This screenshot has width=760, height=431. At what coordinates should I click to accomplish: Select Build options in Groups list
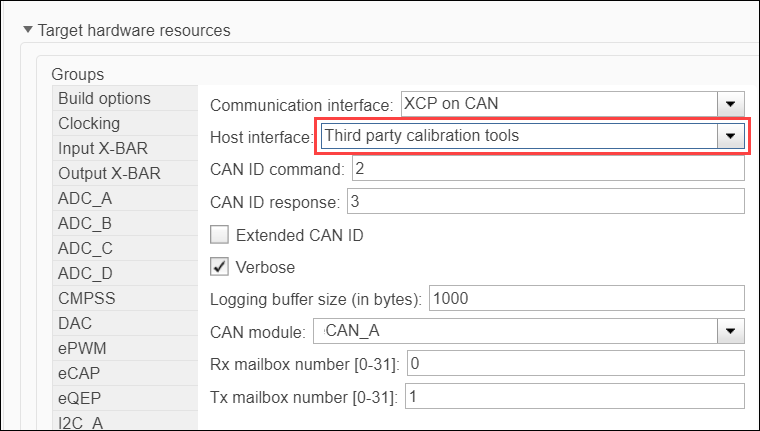point(105,99)
